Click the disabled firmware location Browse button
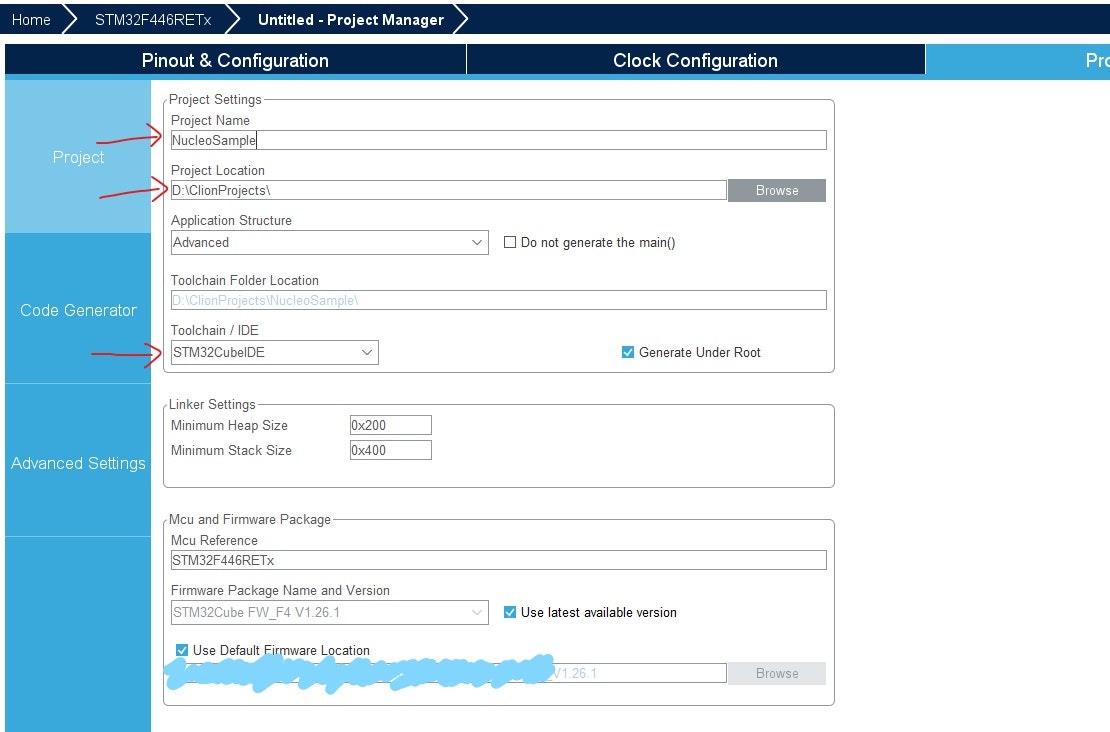This screenshot has width=1110, height=732. point(777,673)
